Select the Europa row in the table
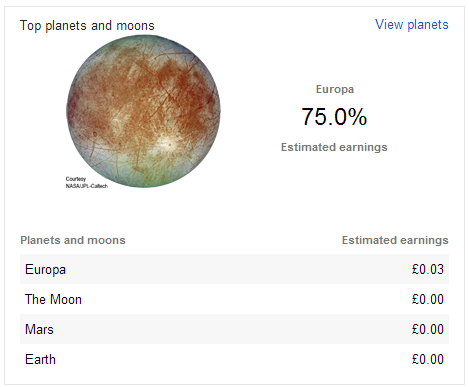469x387 pixels. [234, 269]
